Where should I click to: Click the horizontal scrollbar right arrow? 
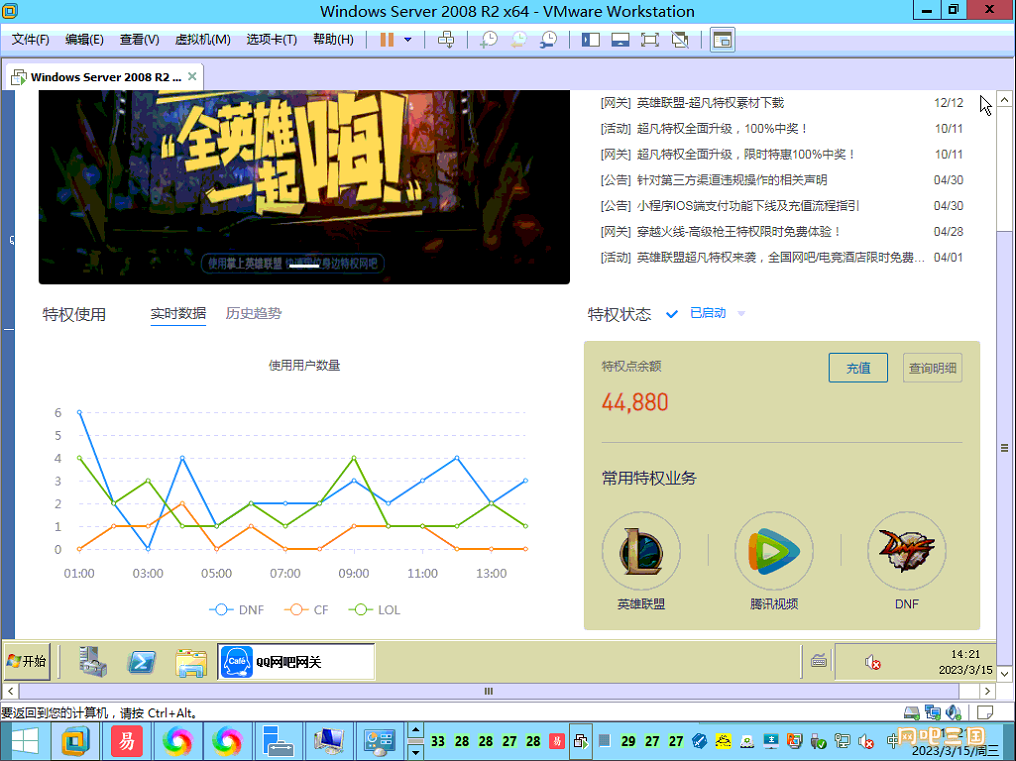pos(987,691)
